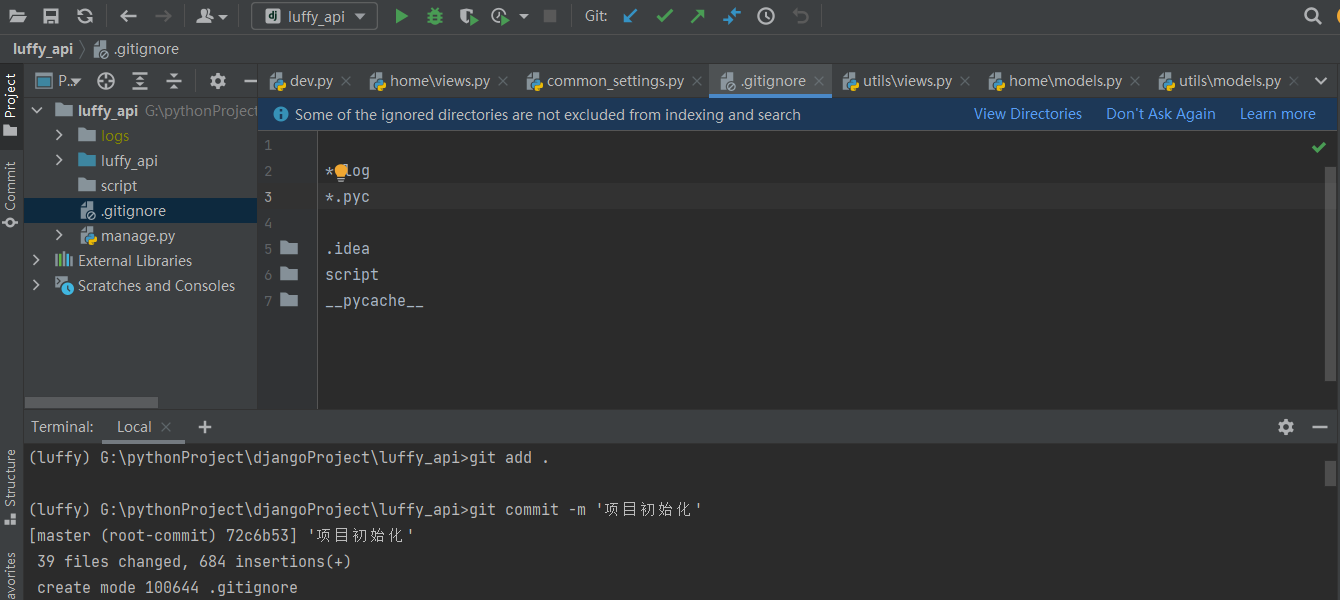Switch to the dev.py tab
1340x600 pixels.
click(311, 81)
